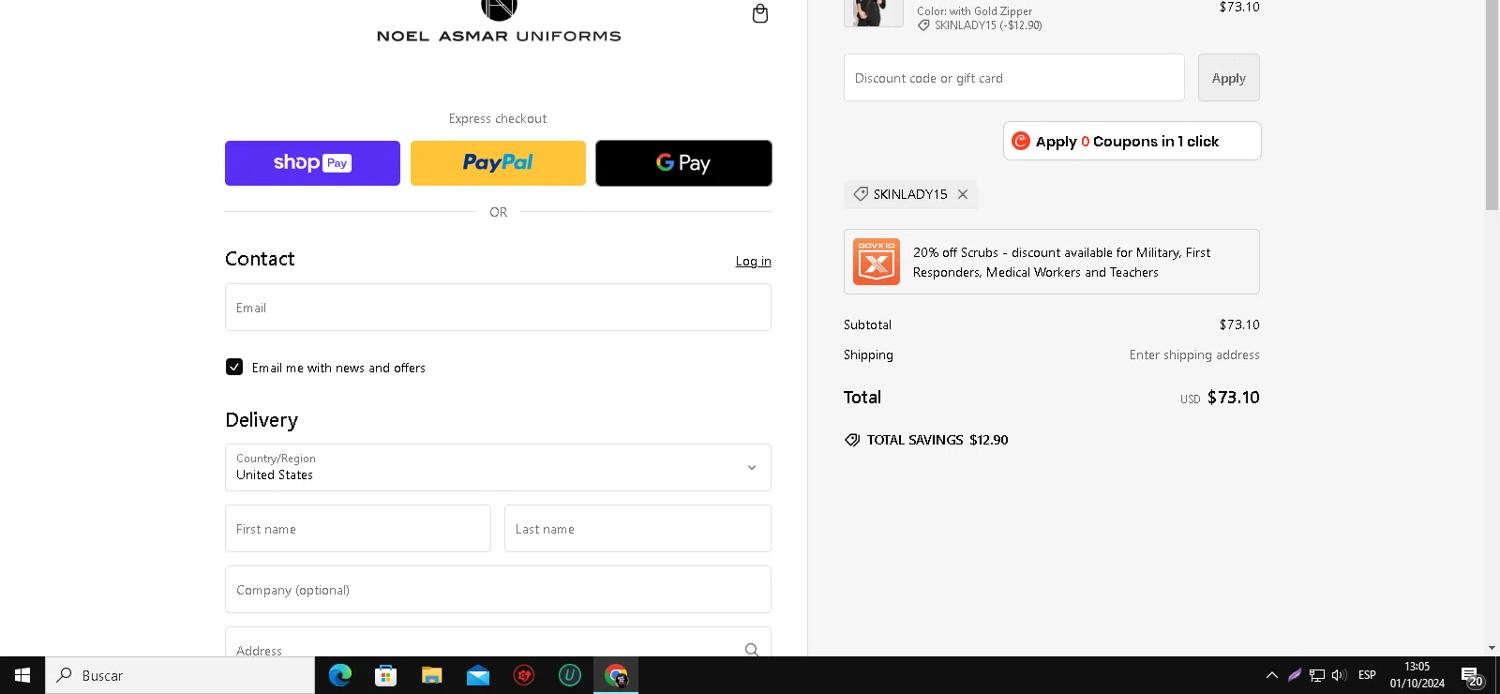Pay with Shop Pay express checkout

312,163
